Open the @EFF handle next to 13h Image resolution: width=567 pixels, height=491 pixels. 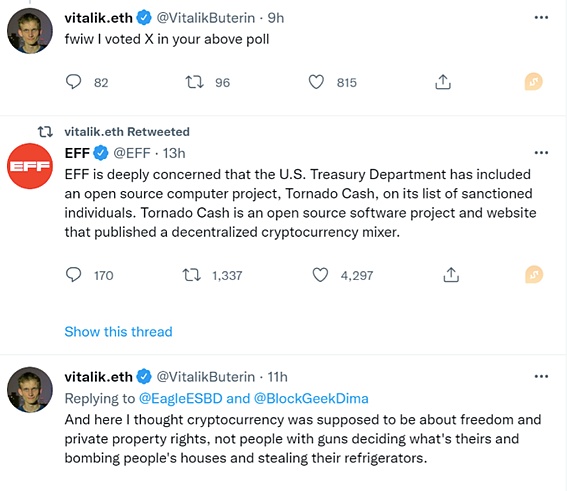click(132, 153)
